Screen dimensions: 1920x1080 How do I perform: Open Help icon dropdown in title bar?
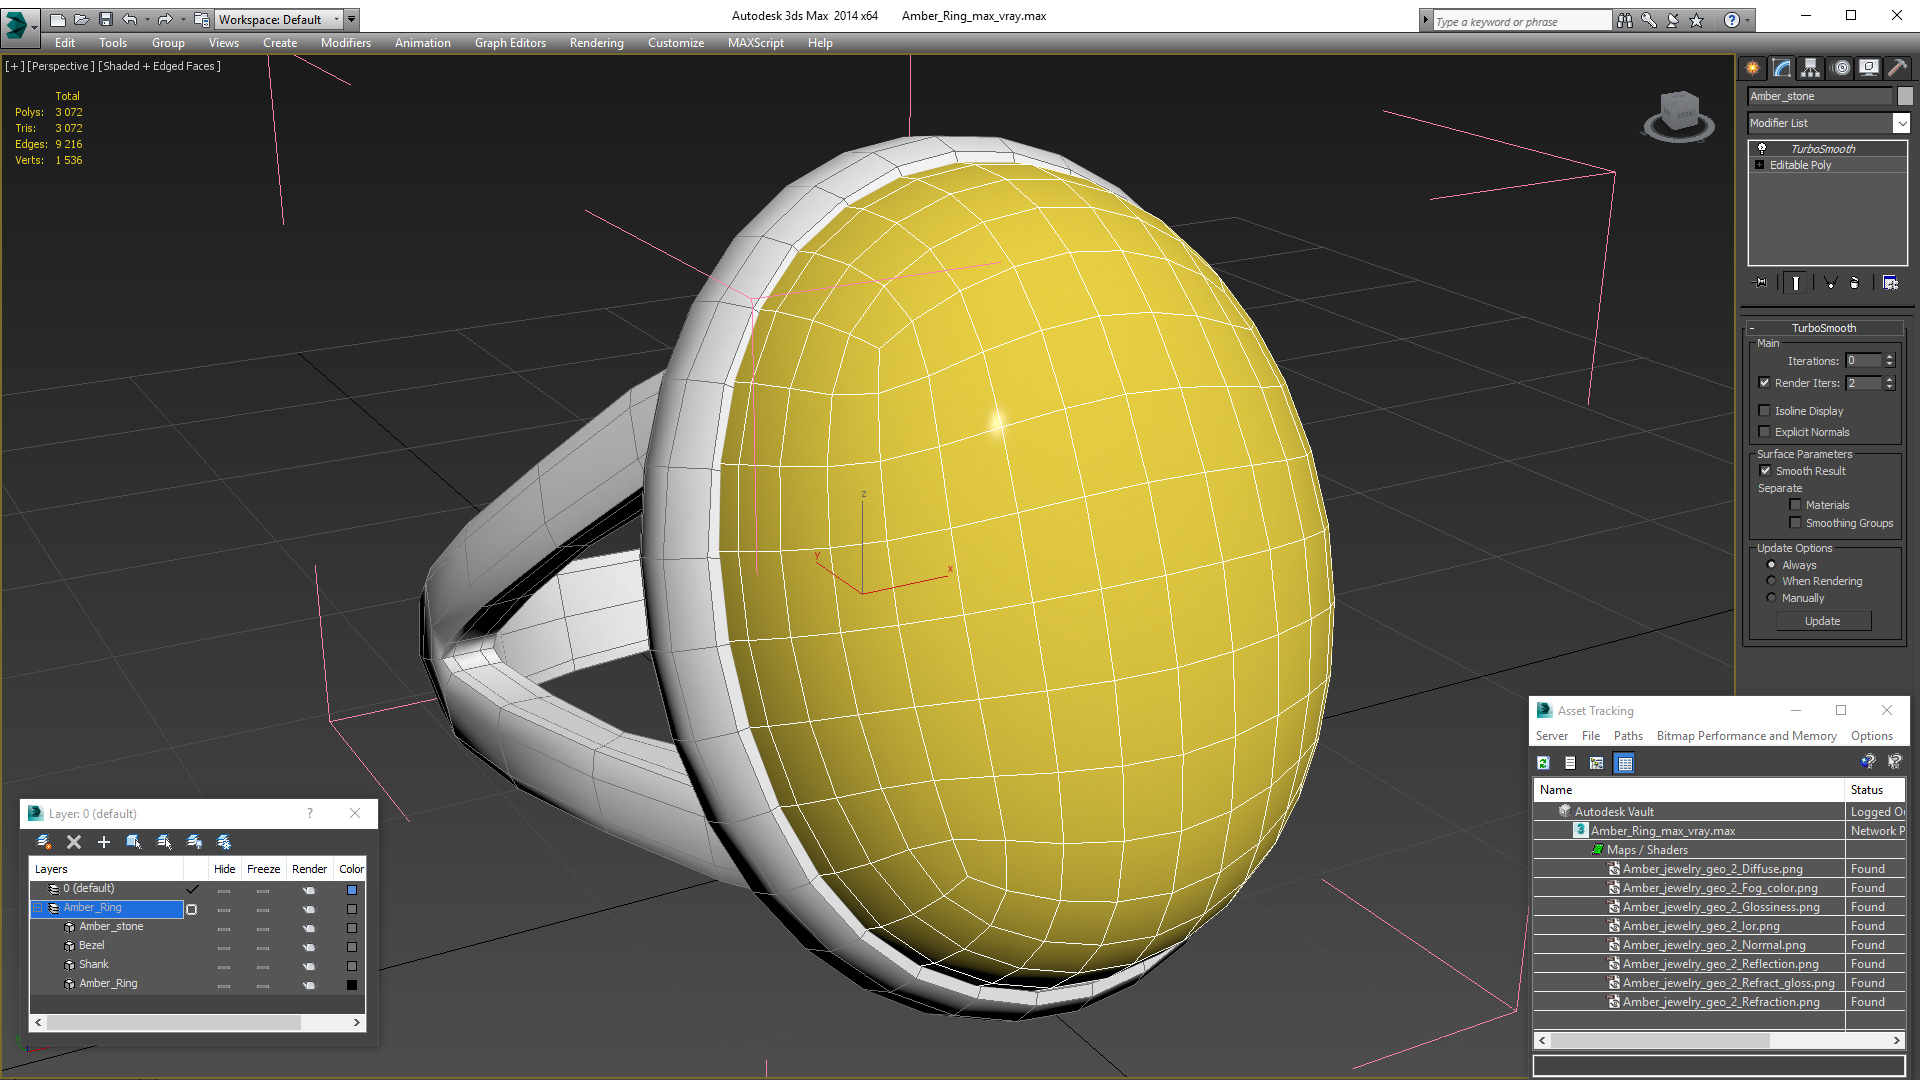pyautogui.click(x=1748, y=20)
